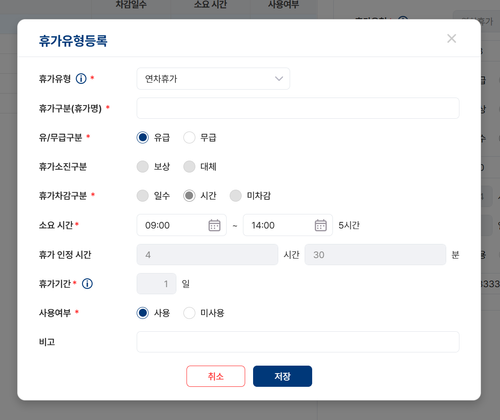The image size is (500, 420).
Task: Click the 휴가기간 days field showing 1
Action: tap(156, 284)
